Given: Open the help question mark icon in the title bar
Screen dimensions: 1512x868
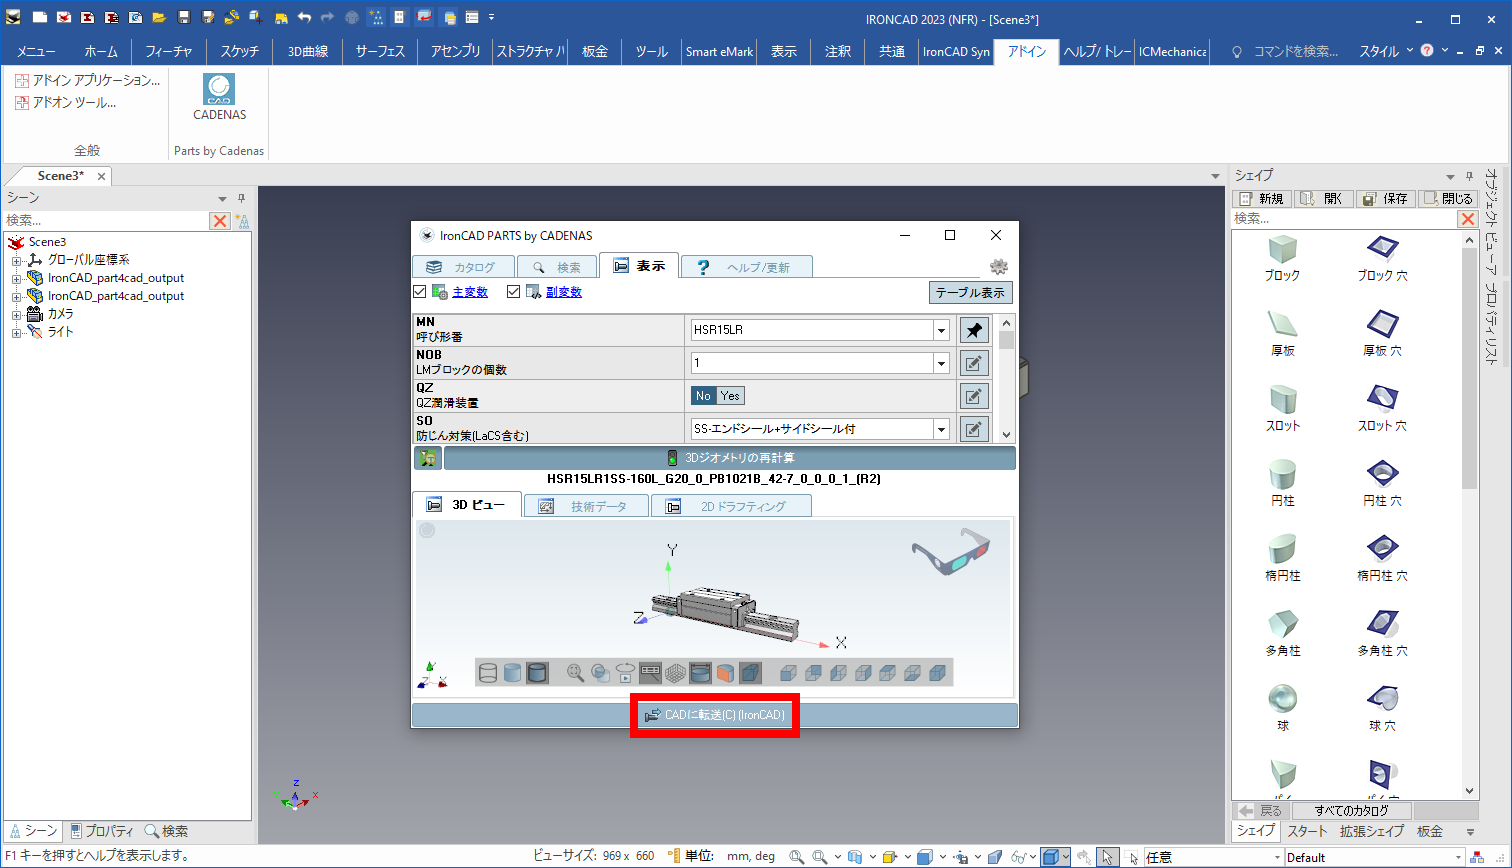Looking at the screenshot, I should pos(1427,50).
